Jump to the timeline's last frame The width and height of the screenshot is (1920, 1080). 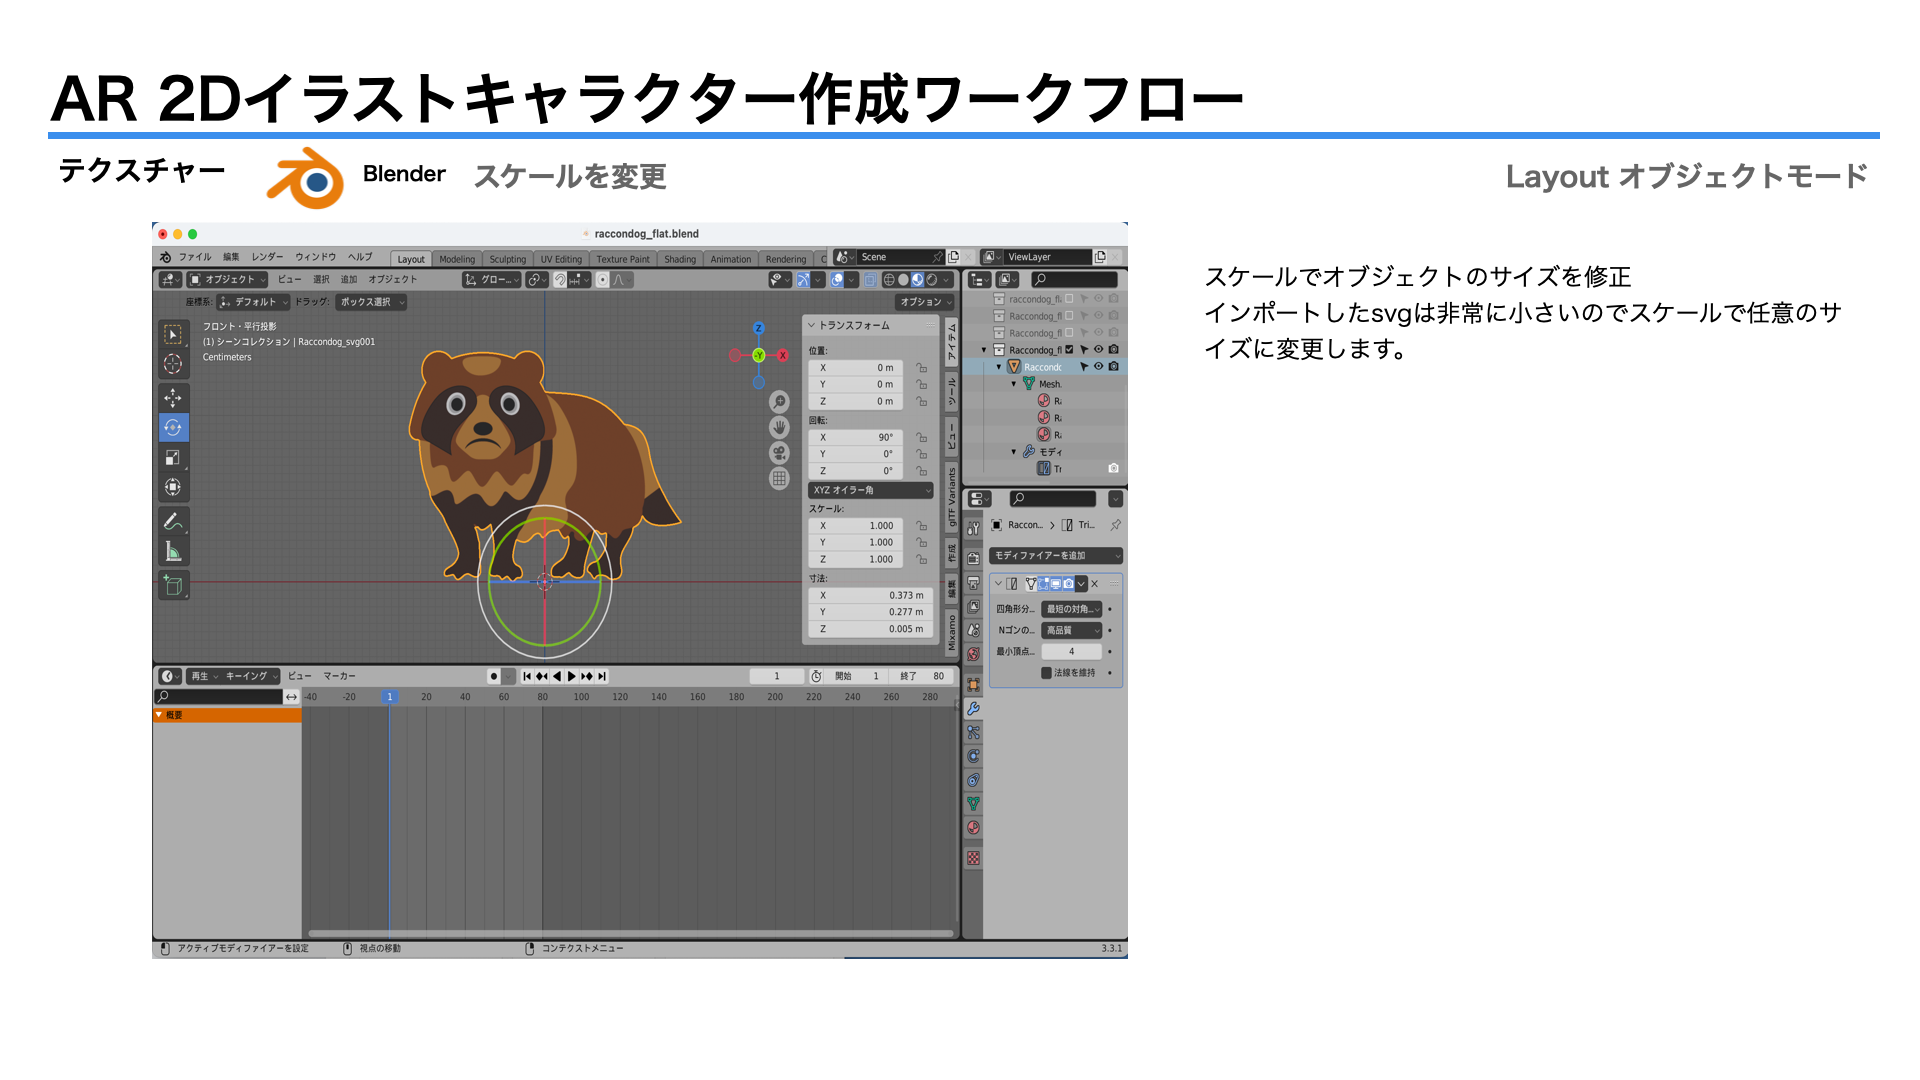point(602,677)
